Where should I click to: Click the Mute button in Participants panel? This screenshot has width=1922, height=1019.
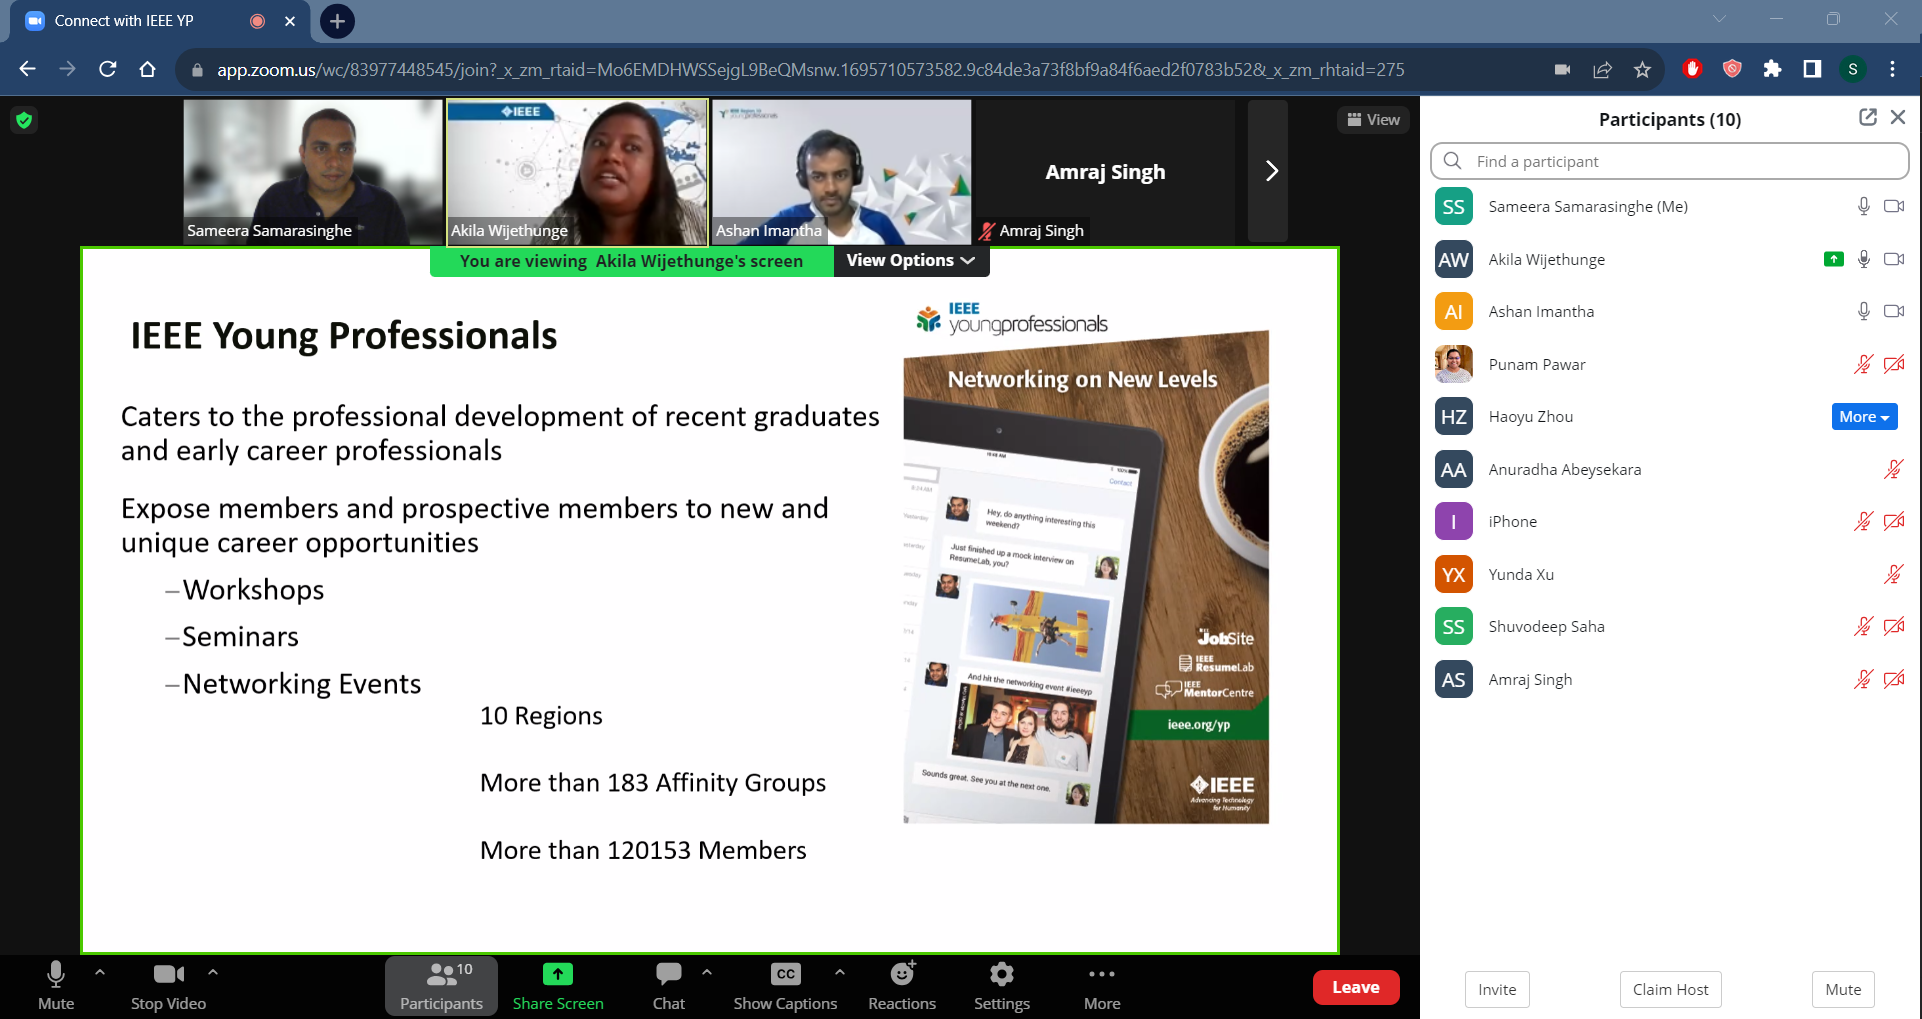click(x=1843, y=989)
